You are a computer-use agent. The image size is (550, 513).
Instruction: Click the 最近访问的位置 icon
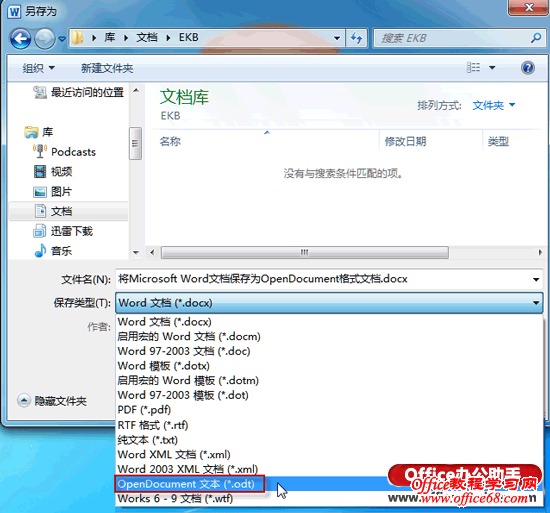[40, 93]
